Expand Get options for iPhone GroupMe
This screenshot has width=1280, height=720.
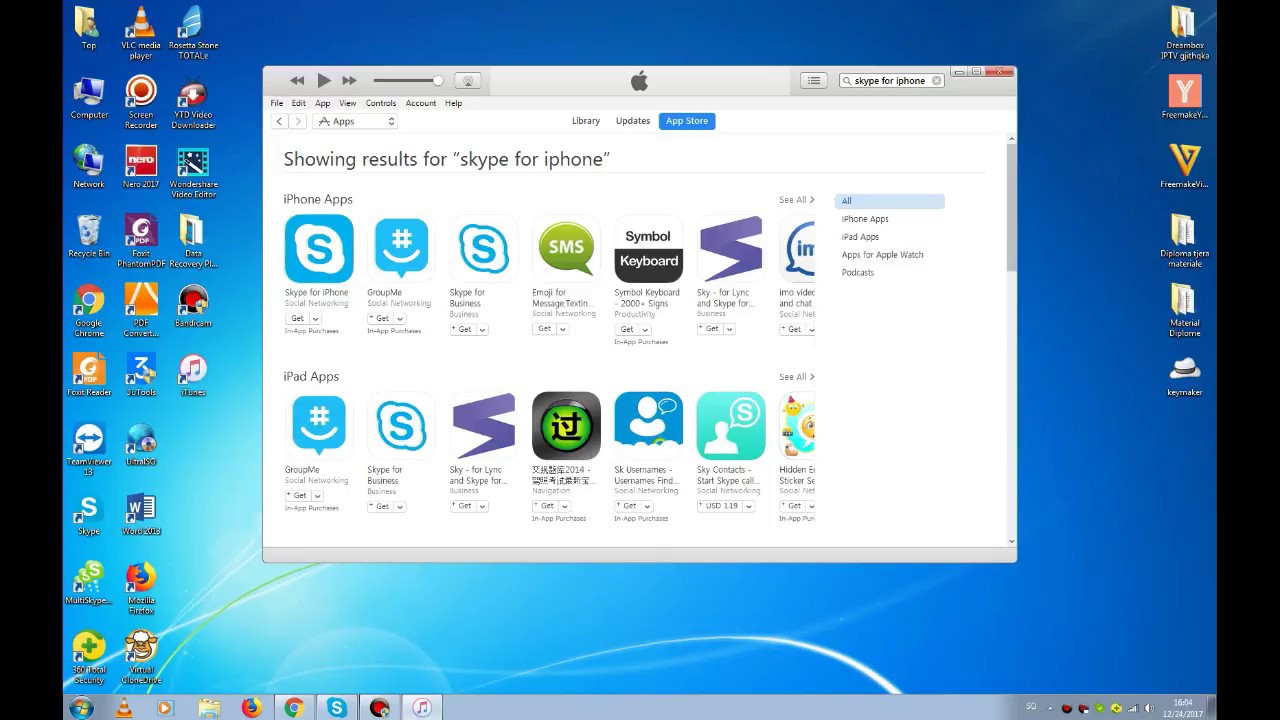pos(398,319)
